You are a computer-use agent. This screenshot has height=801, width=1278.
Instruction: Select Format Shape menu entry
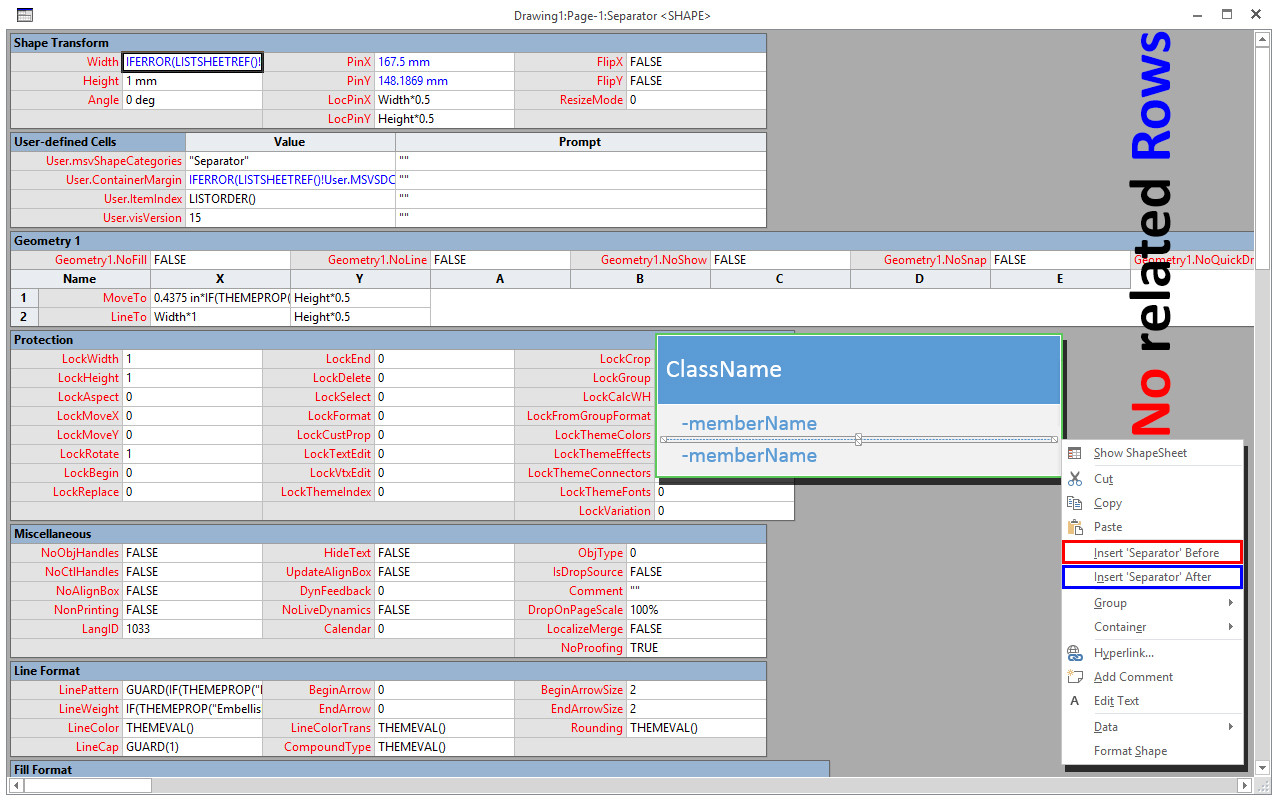pos(1130,751)
